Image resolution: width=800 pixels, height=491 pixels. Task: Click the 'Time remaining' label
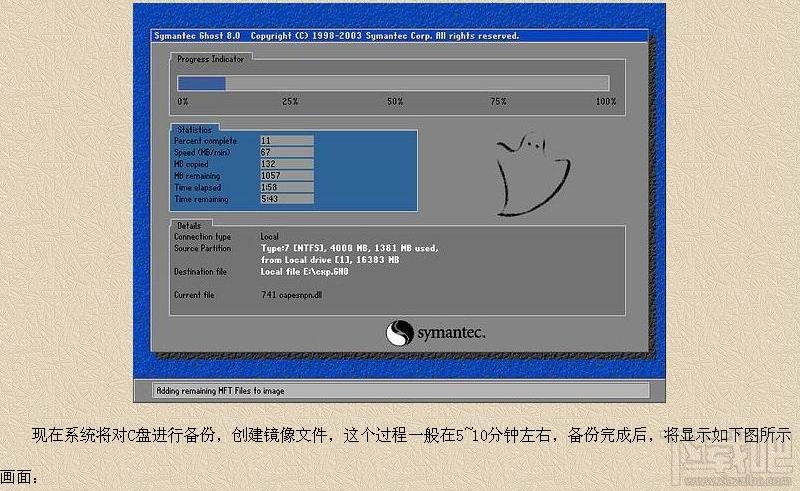pos(201,200)
